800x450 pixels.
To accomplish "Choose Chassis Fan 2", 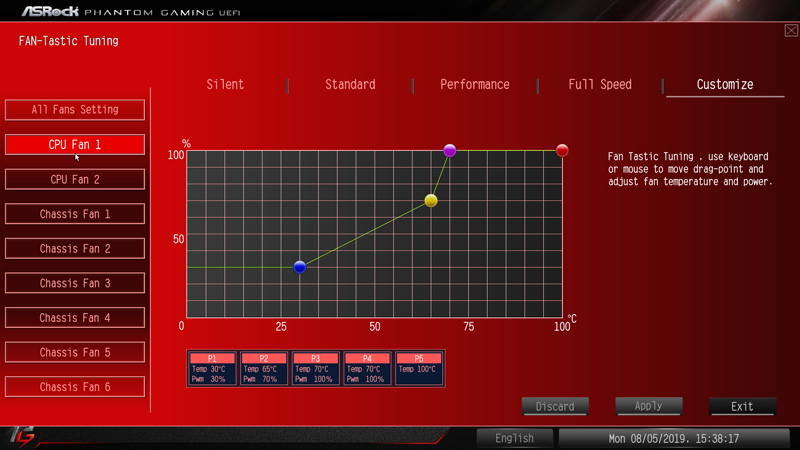I will pos(75,248).
